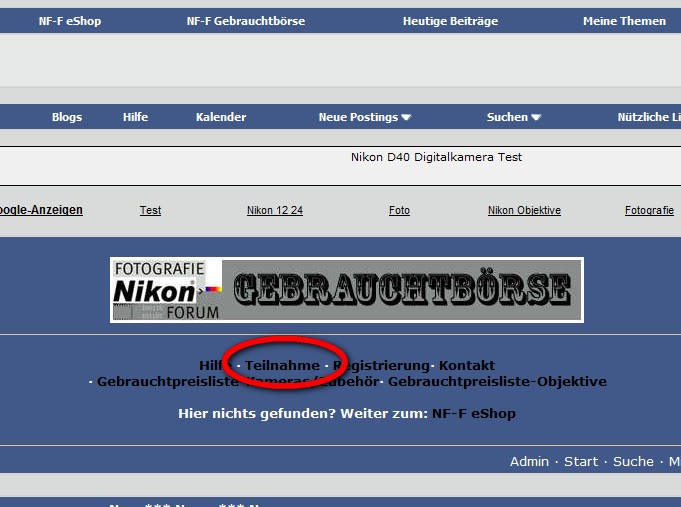
Task: Expand the Neue Postings dropdown
Action: pyautogui.click(x=365, y=117)
